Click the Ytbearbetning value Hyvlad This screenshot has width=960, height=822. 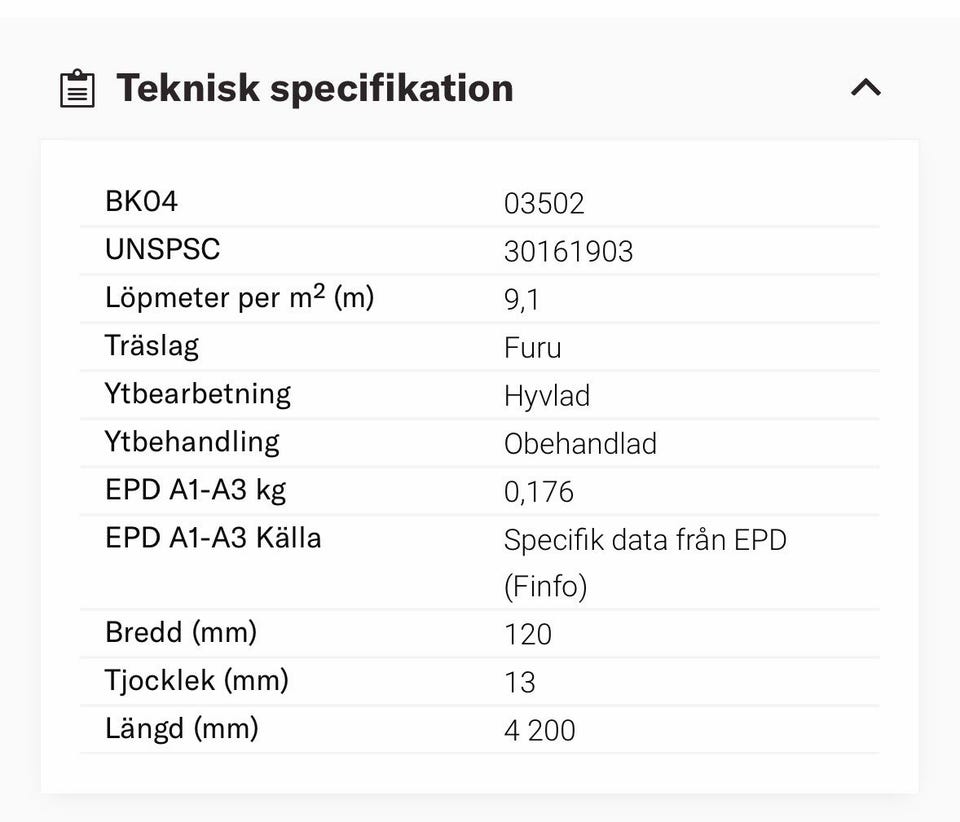tap(547, 396)
